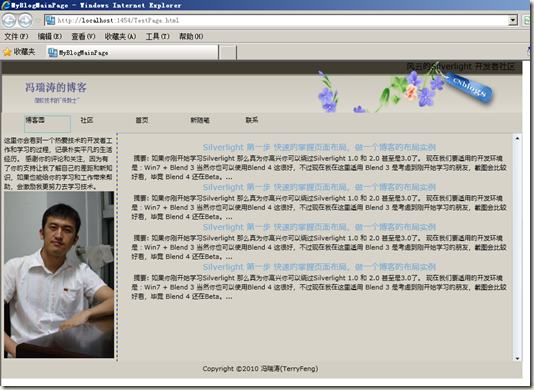The width and height of the screenshot is (534, 390).
Task: Click the author portrait photo
Action: pos(59,275)
